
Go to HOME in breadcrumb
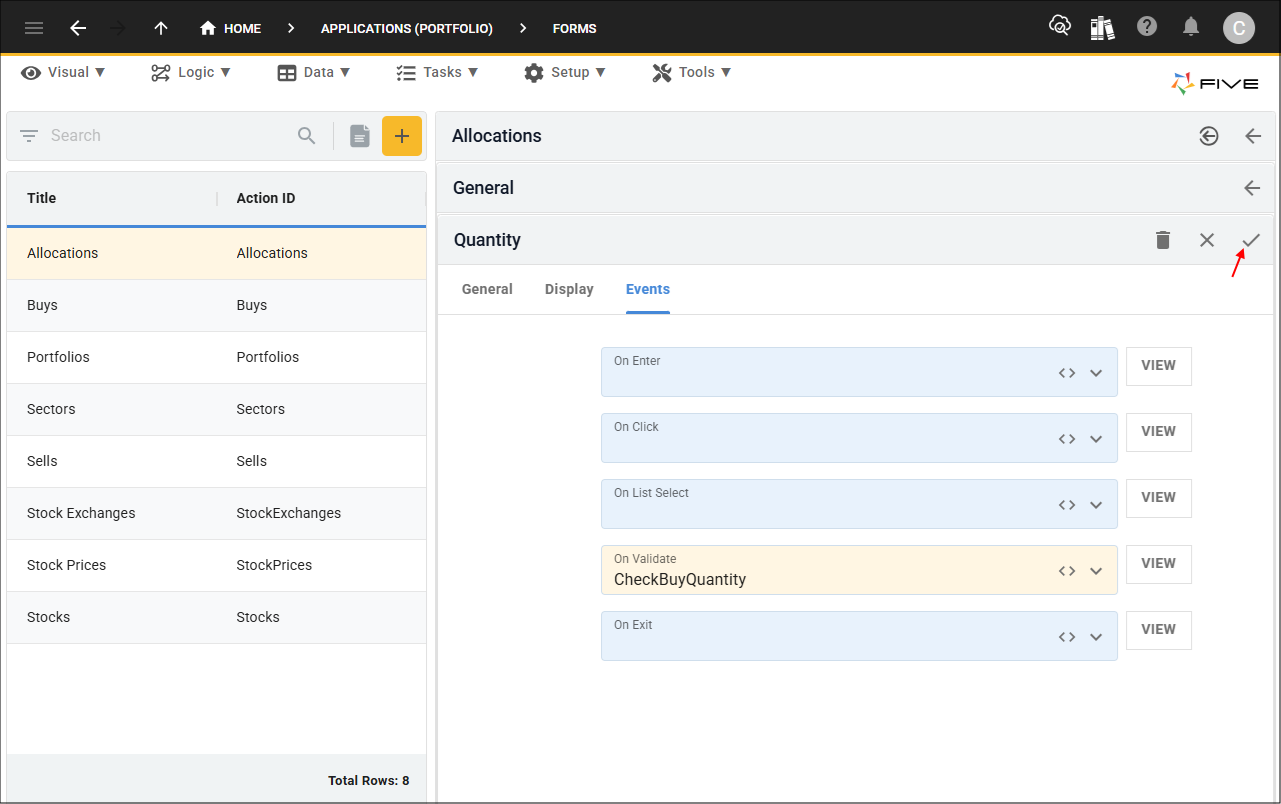point(231,28)
